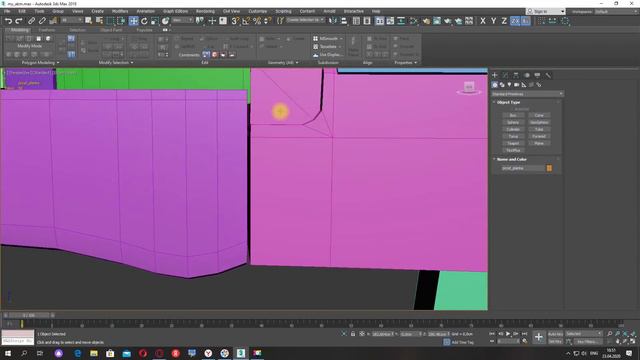Open the Hierarchy tab in command panel
This screenshot has height=360, width=640.
pos(516,75)
